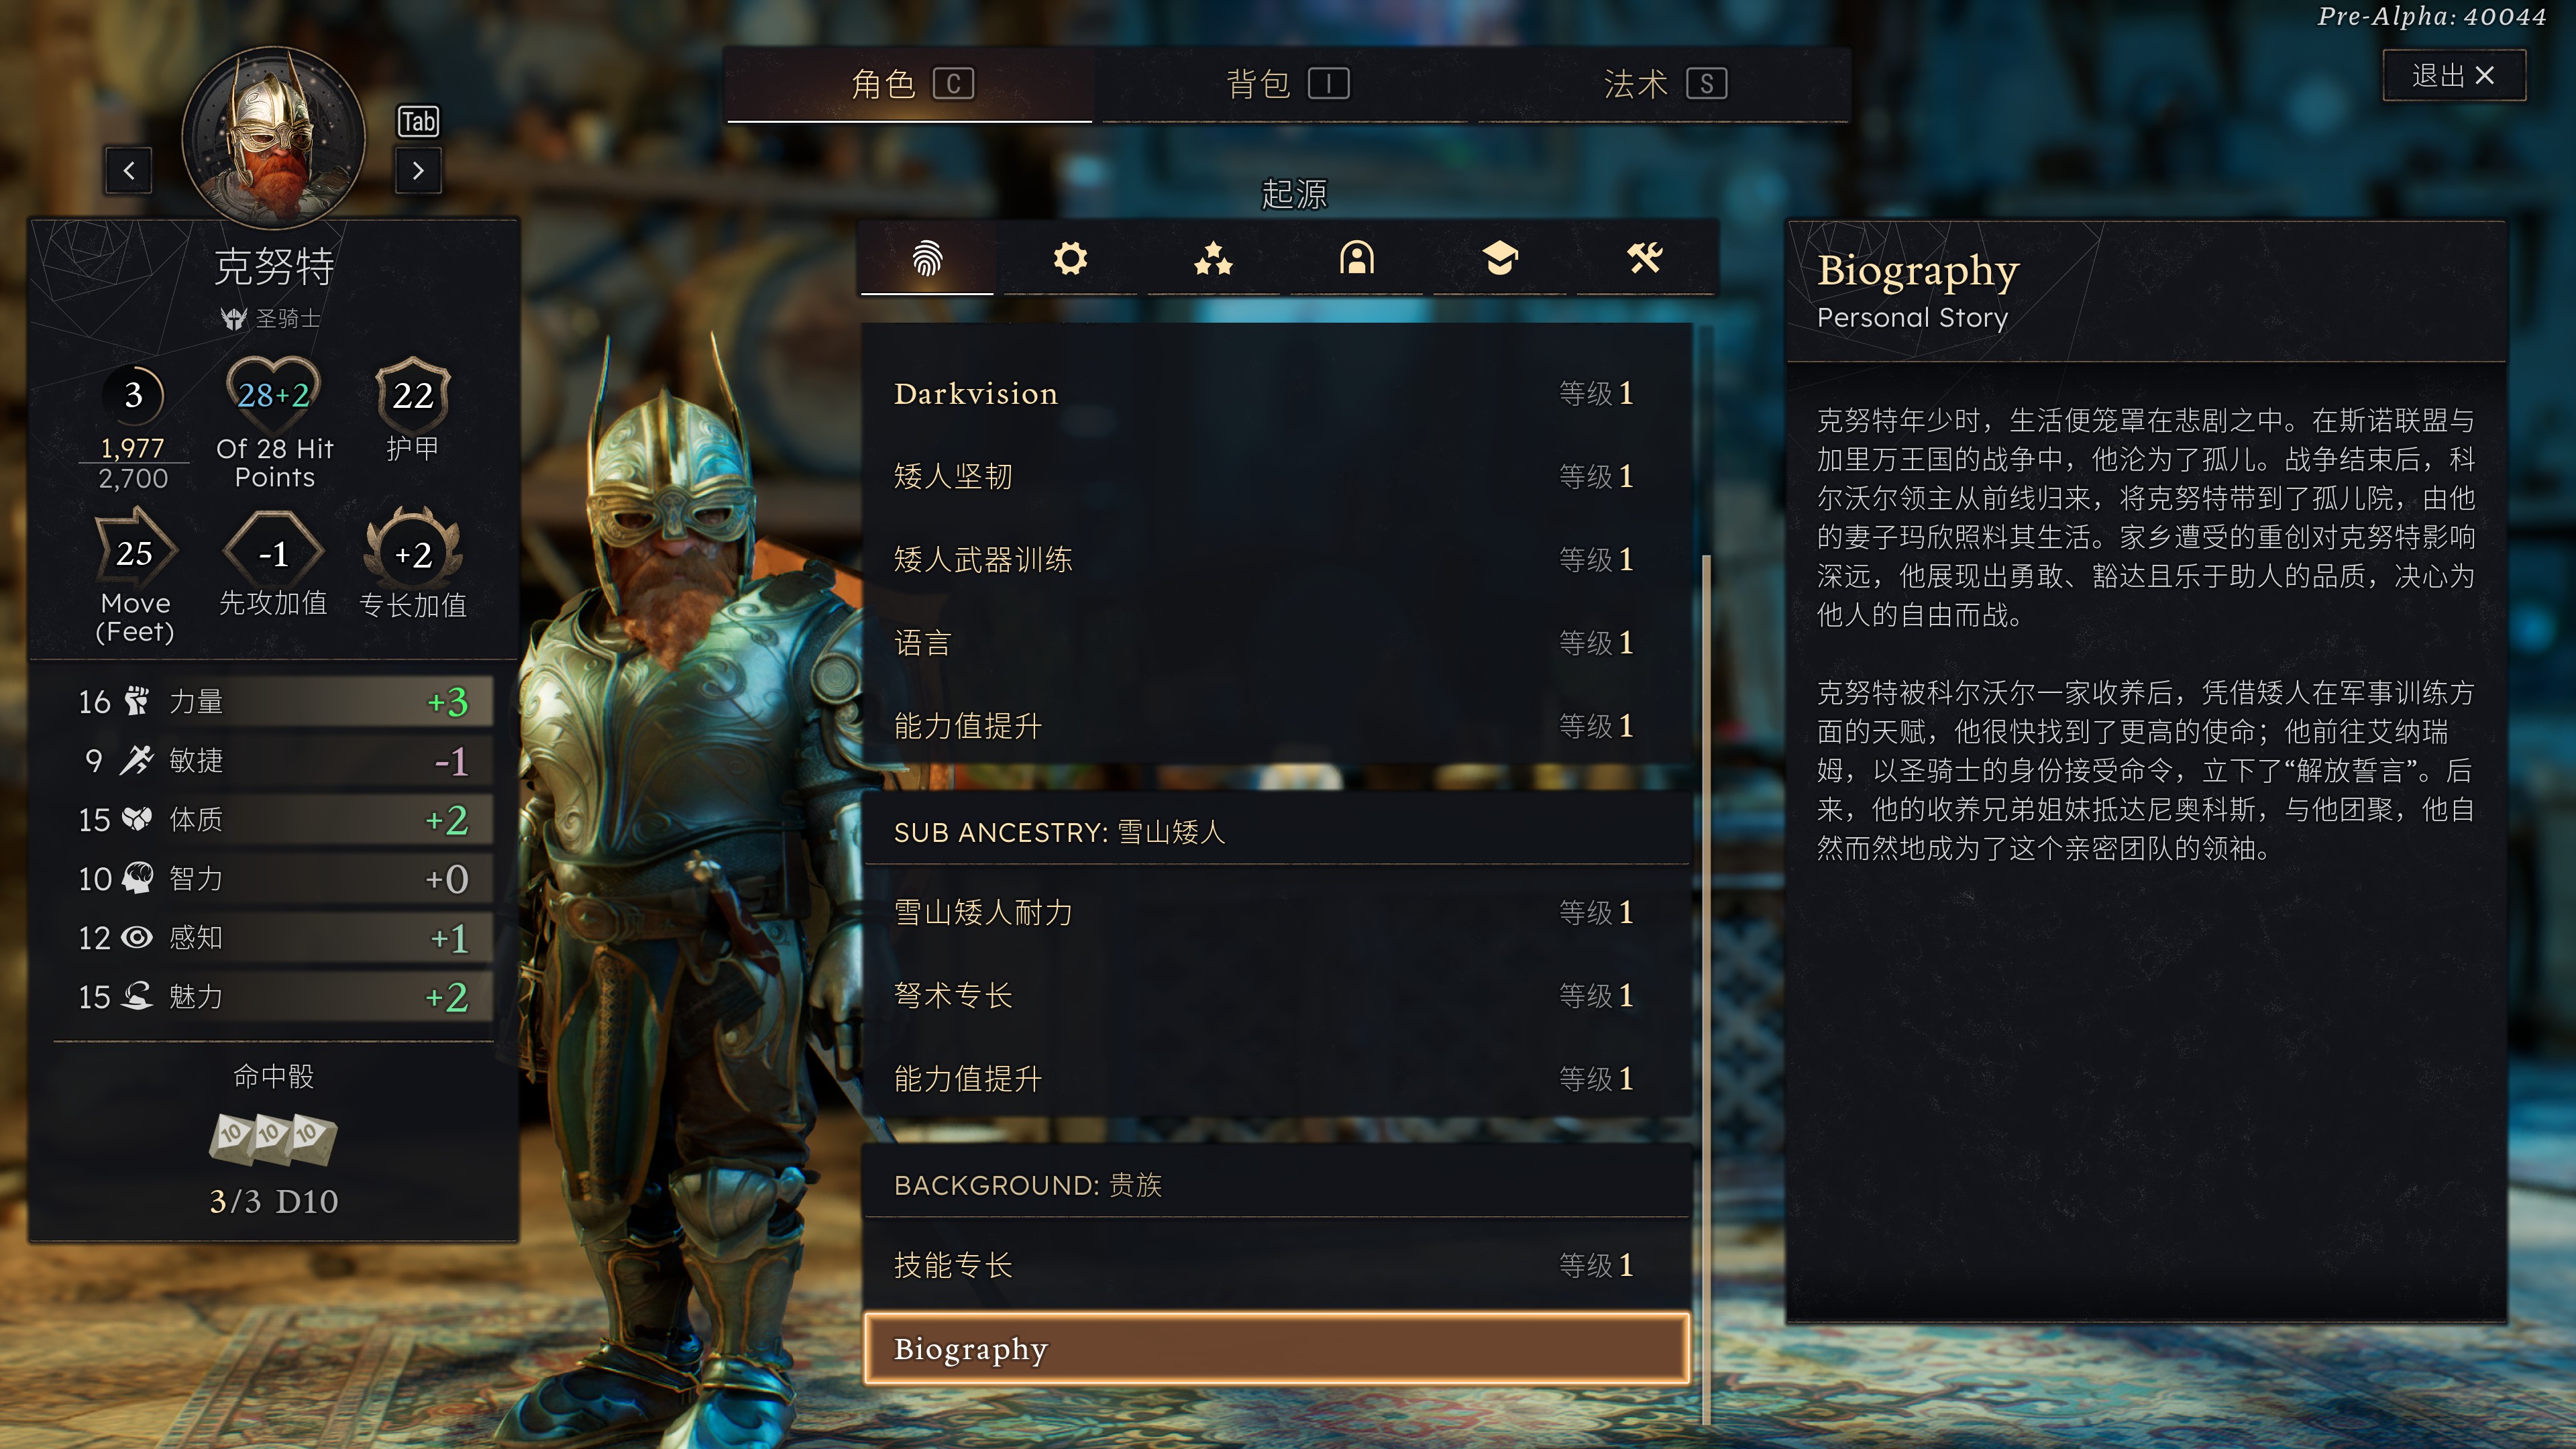This screenshot has height=1449, width=2576.
Task: Click the hit dice icons under 命中骰
Action: pyautogui.click(x=273, y=1139)
